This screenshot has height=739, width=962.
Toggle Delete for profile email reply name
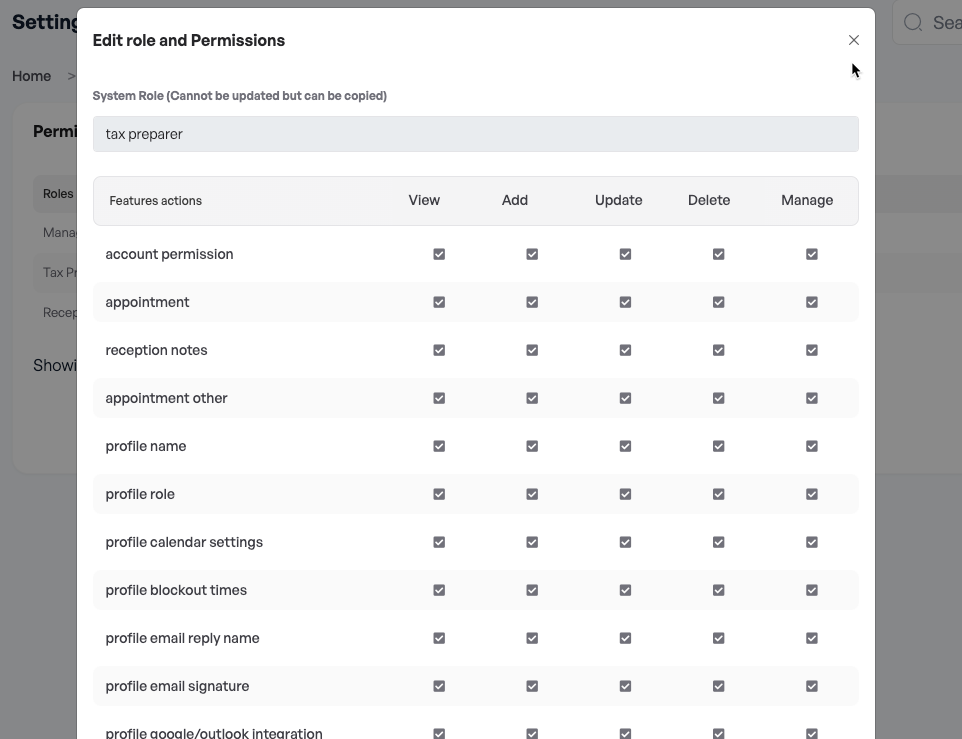pyautogui.click(x=718, y=638)
